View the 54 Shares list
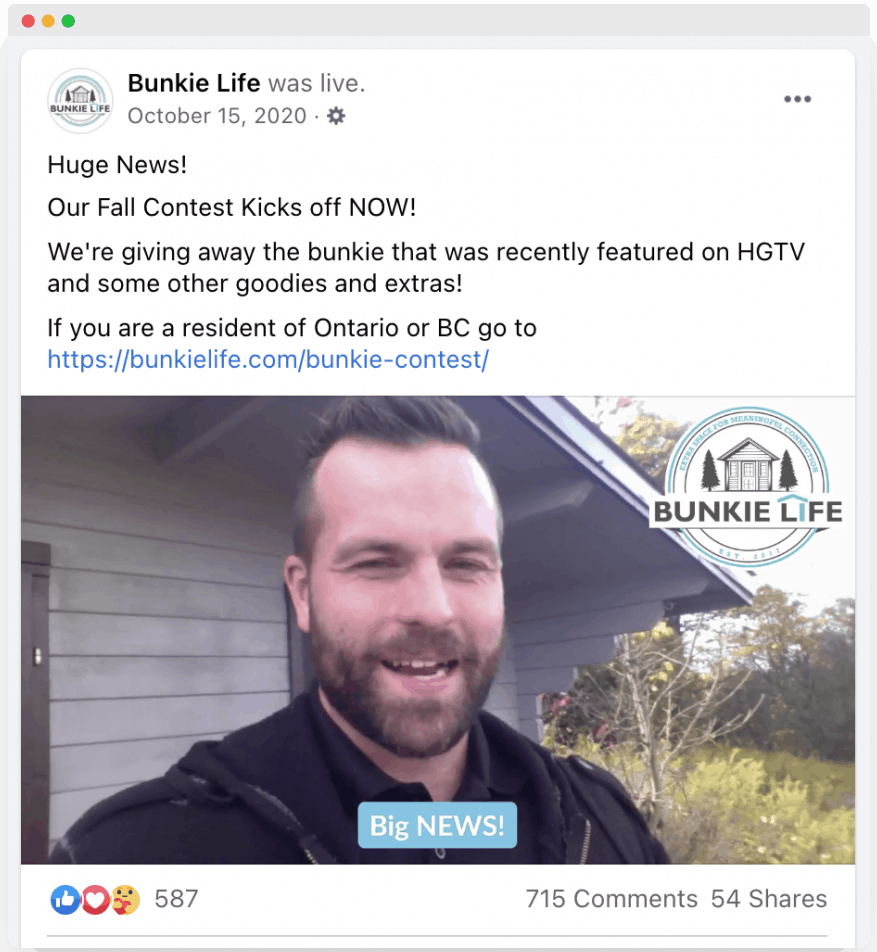The width and height of the screenshot is (877, 952). coord(769,899)
